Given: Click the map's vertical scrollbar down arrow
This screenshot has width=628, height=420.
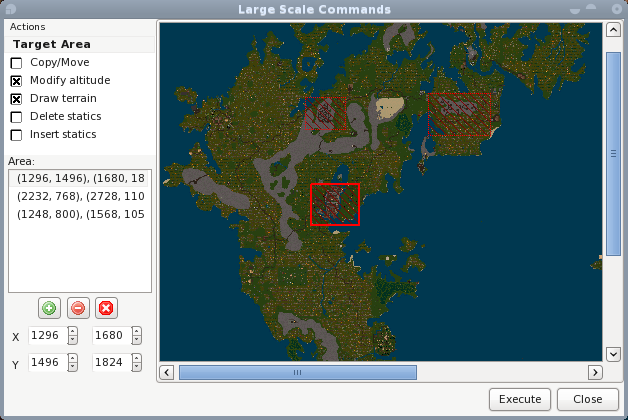Looking at the screenshot, I should (613, 354).
